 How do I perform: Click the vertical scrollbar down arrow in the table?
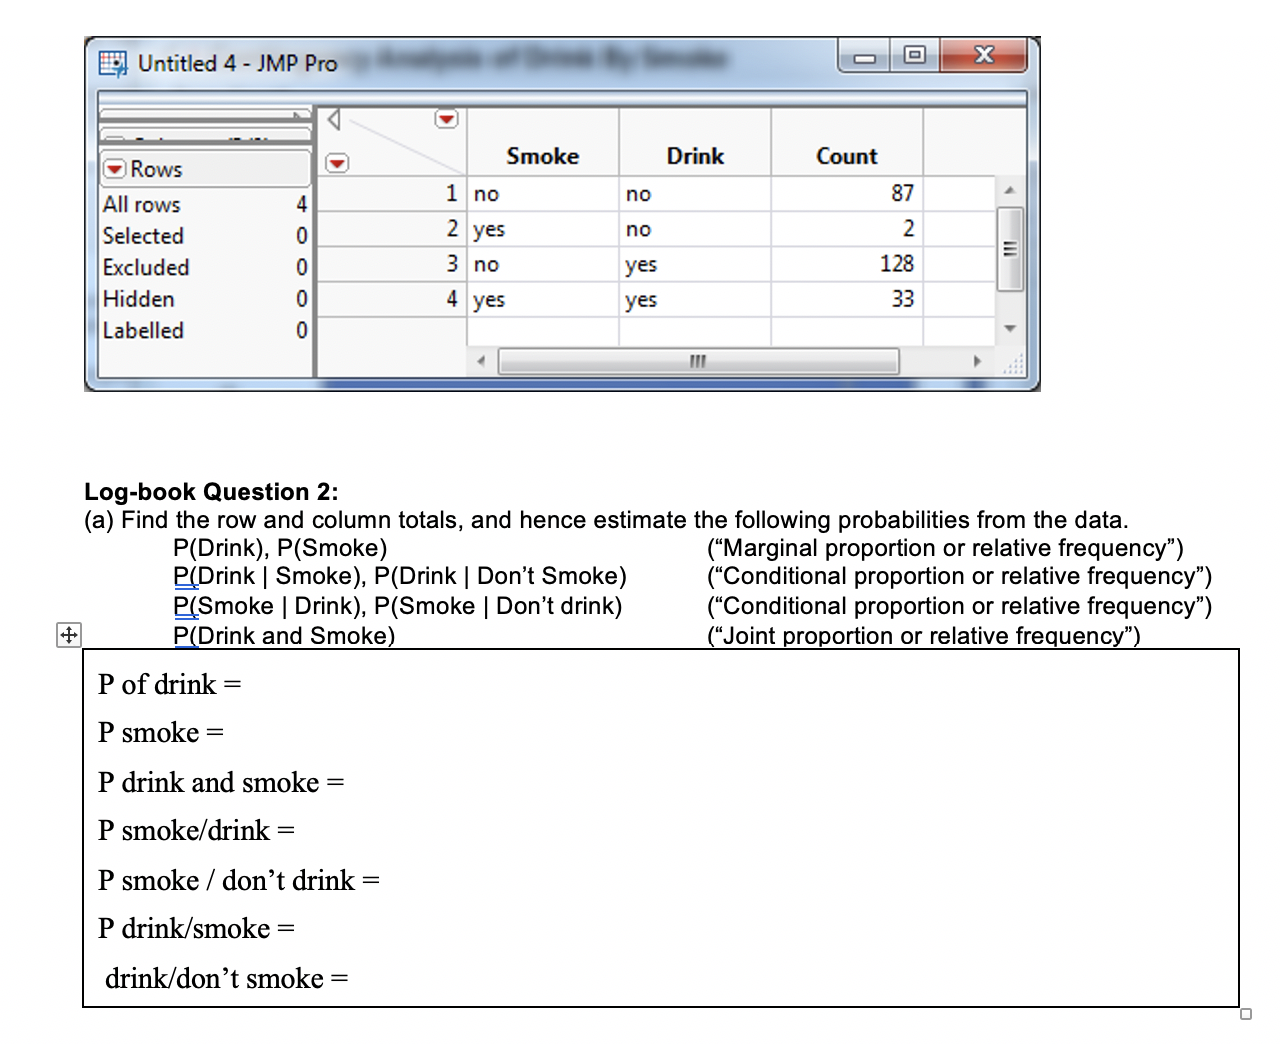pos(1009,328)
